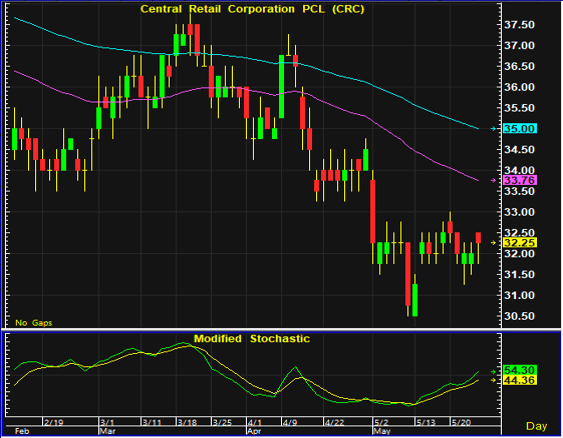Click the magenta arrow beside 33.76
This screenshot has height=438, width=563.
494,180
